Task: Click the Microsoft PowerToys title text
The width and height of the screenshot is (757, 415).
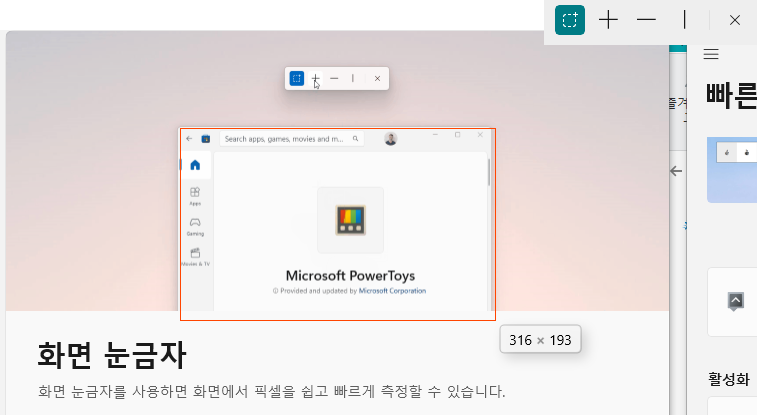Action: [350, 276]
